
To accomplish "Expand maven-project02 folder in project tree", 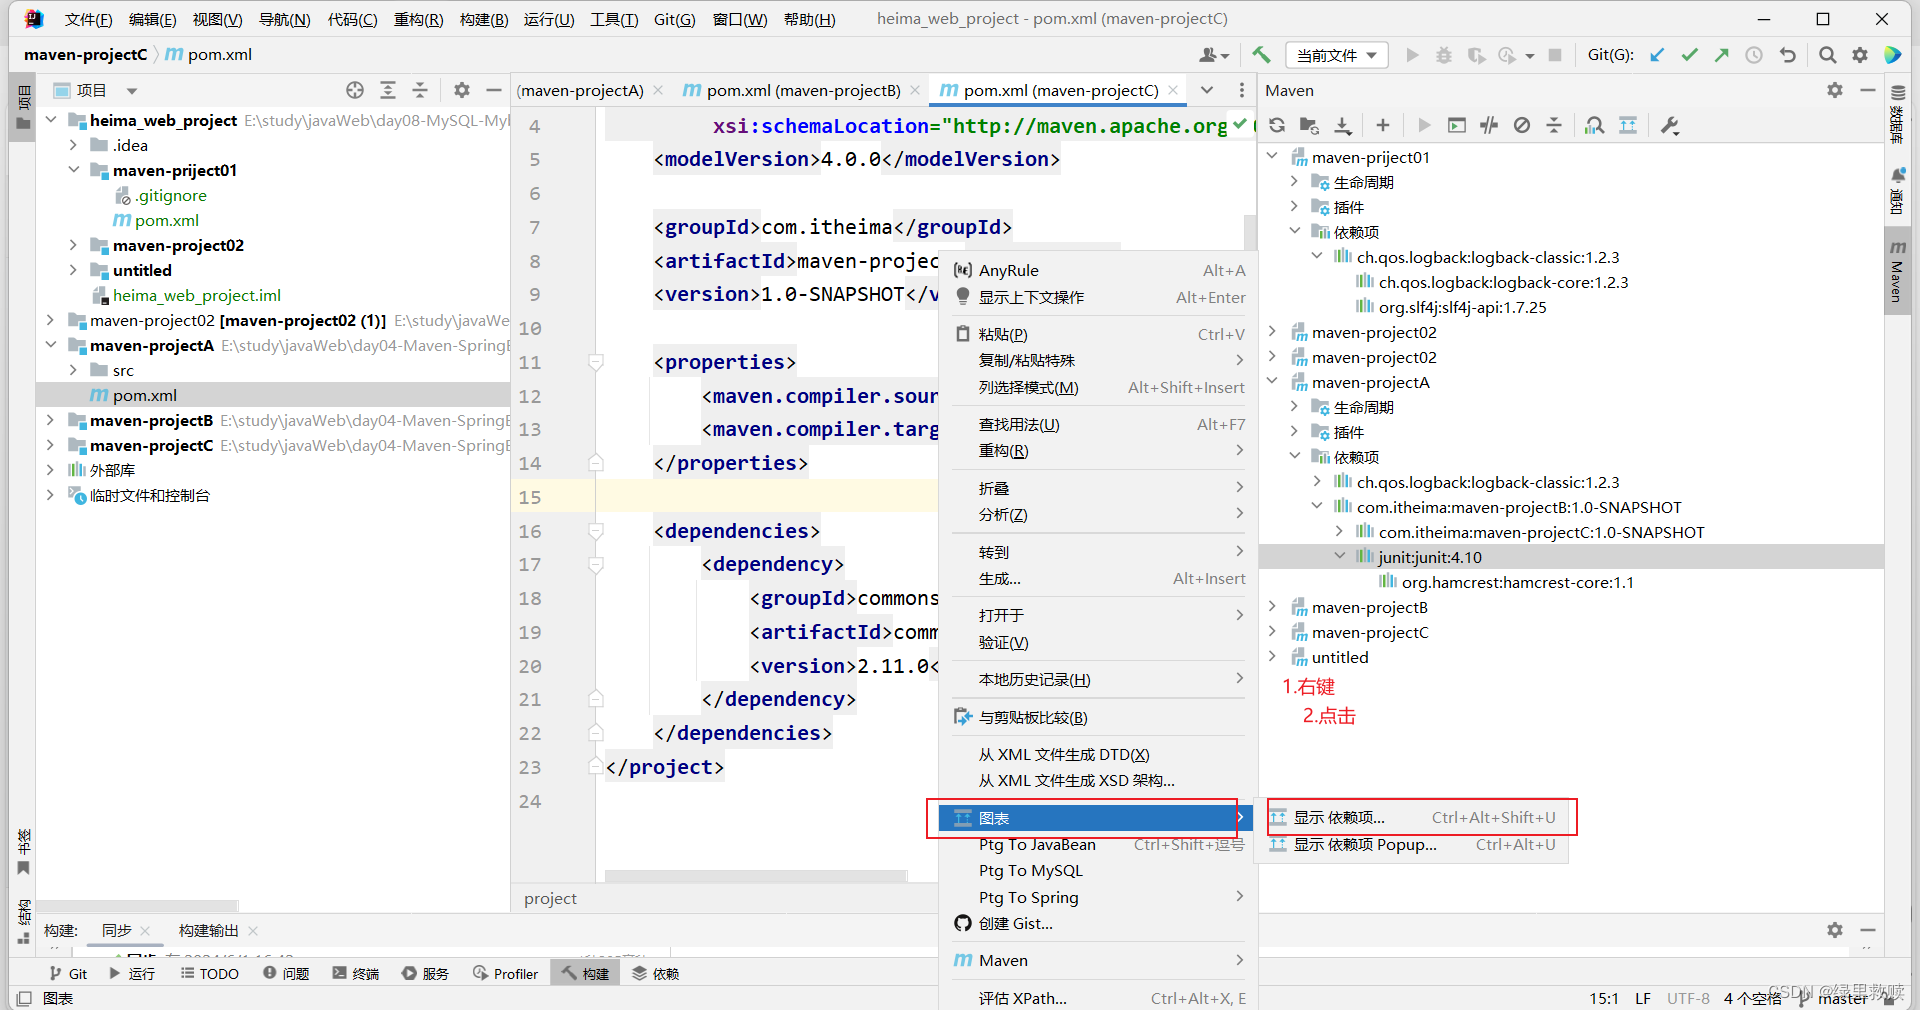I will tap(73, 245).
